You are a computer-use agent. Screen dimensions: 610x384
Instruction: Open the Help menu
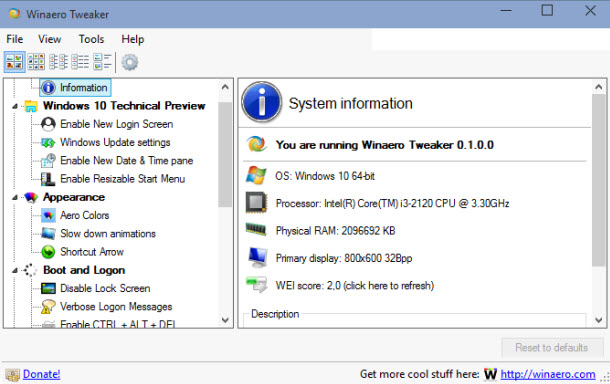tap(133, 39)
